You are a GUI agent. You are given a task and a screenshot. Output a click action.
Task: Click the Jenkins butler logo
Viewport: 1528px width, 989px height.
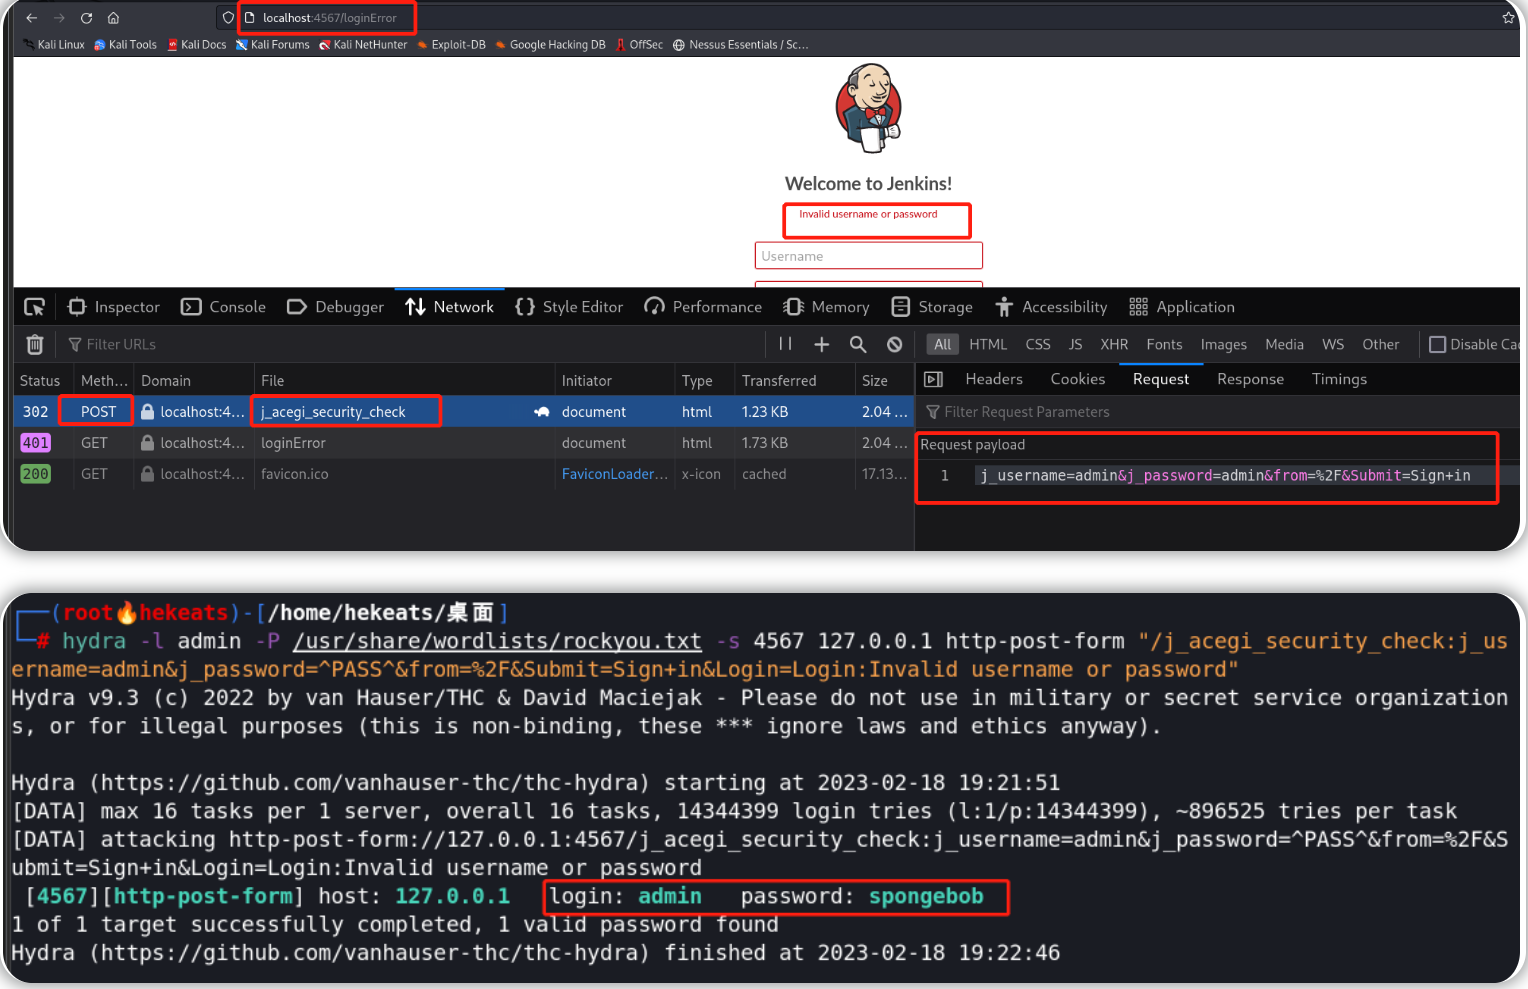(x=869, y=108)
